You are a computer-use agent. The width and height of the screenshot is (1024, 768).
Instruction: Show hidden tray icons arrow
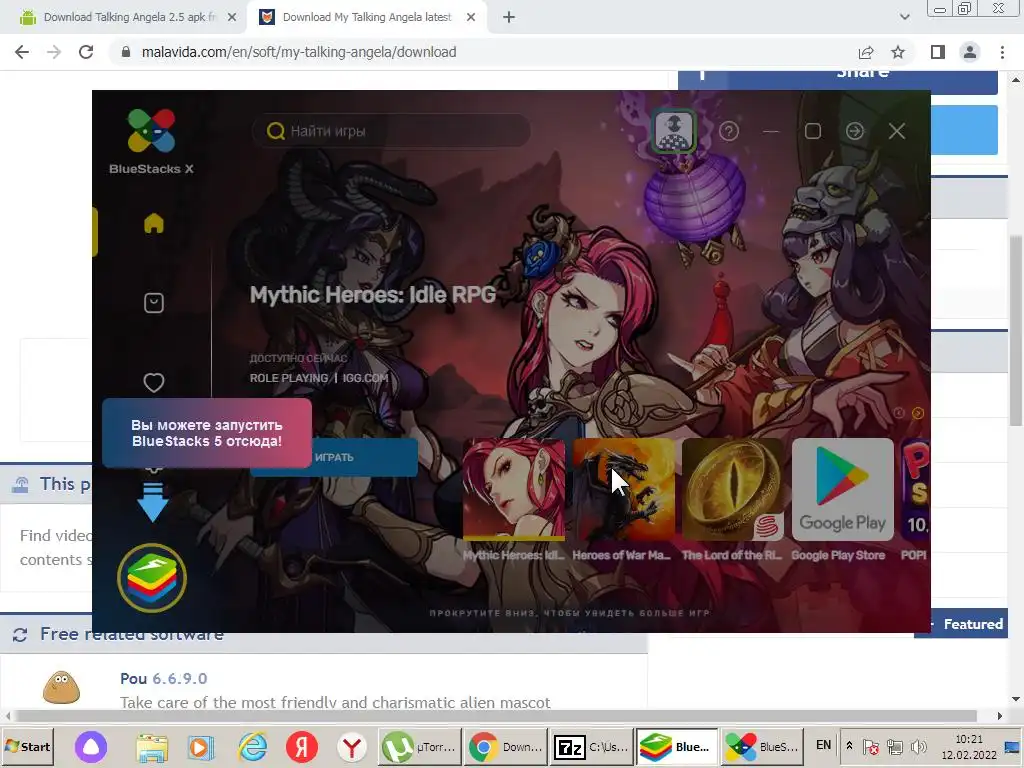pyautogui.click(x=849, y=745)
